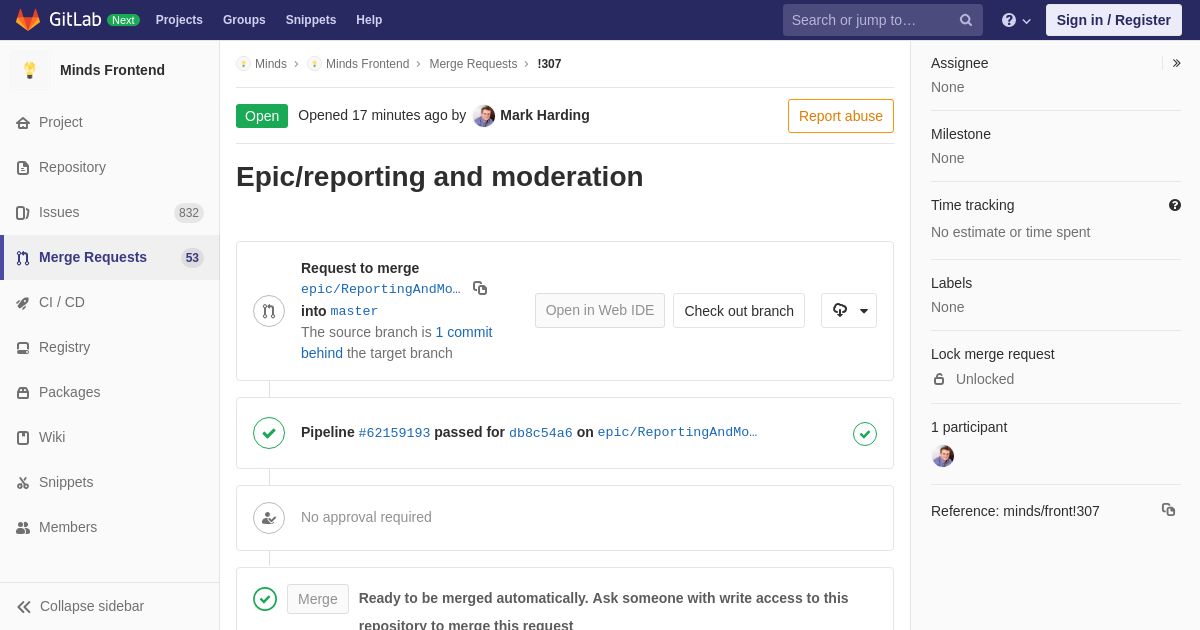Click the participant avatar in right sidebar
The image size is (1200, 630).
(943, 456)
